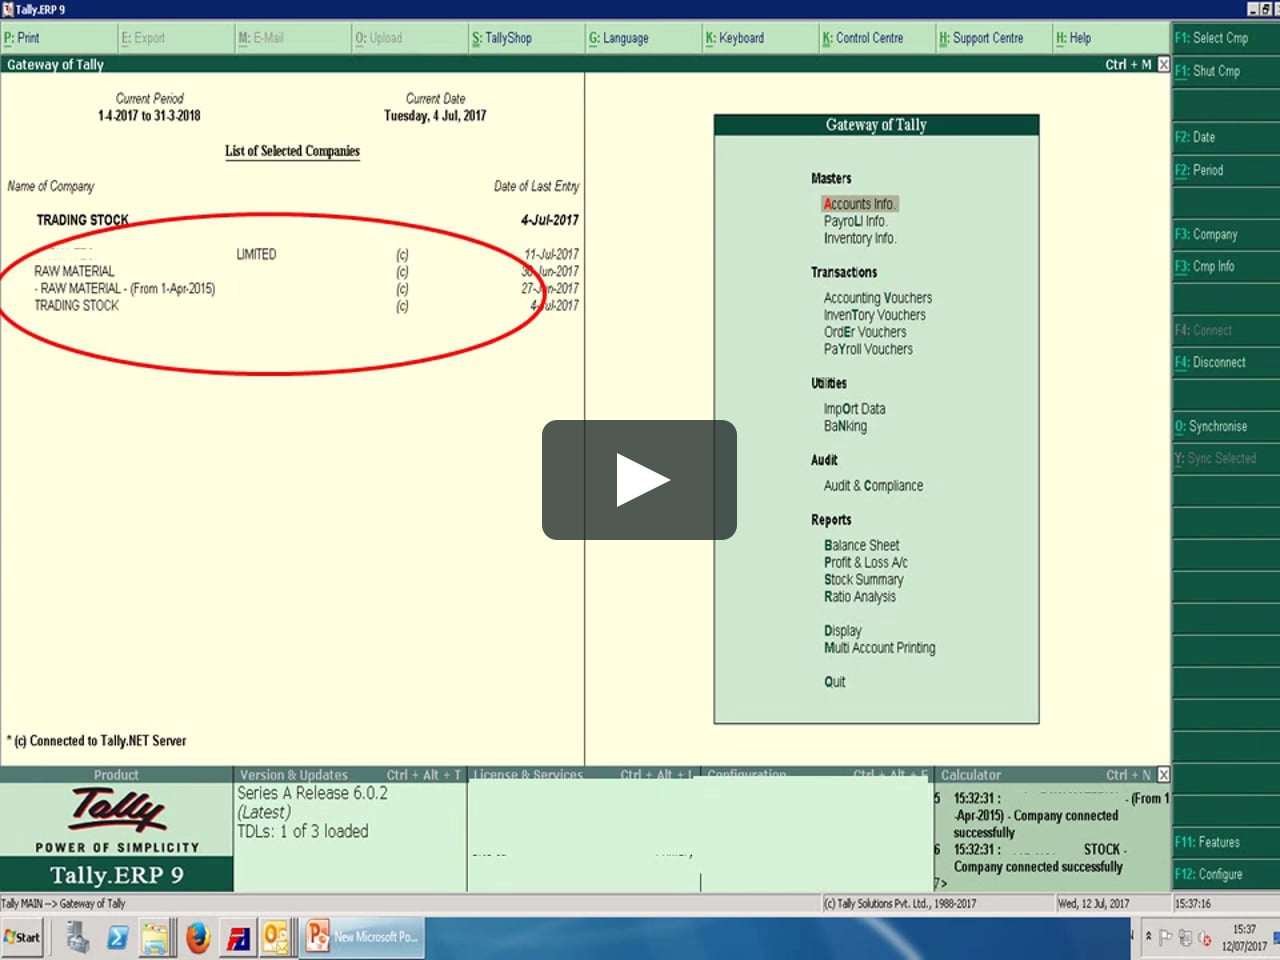Open H: Support Centre
The width and height of the screenshot is (1280, 960).
(x=981, y=38)
